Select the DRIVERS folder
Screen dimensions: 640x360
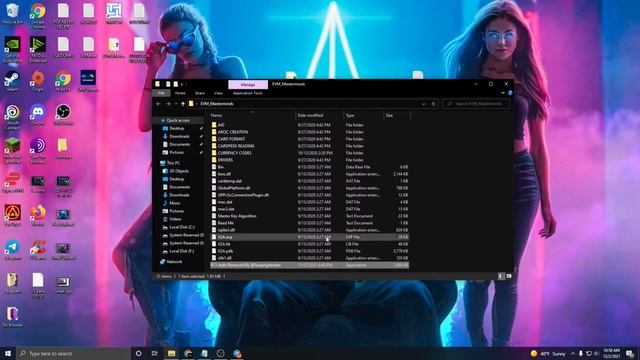click(225, 160)
